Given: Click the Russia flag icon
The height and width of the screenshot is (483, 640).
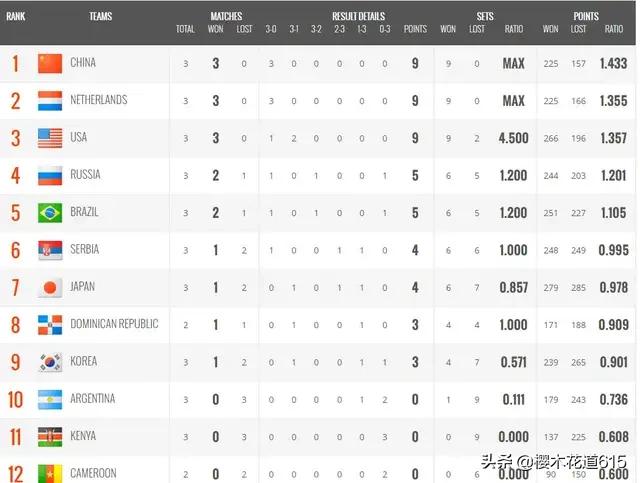Looking at the screenshot, I should [x=50, y=176].
